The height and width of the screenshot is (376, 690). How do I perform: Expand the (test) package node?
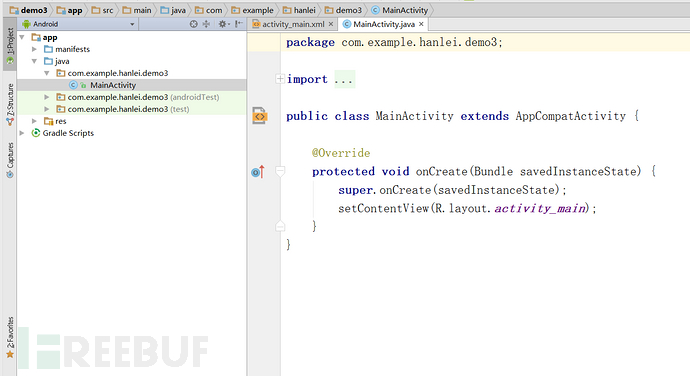click(47, 109)
